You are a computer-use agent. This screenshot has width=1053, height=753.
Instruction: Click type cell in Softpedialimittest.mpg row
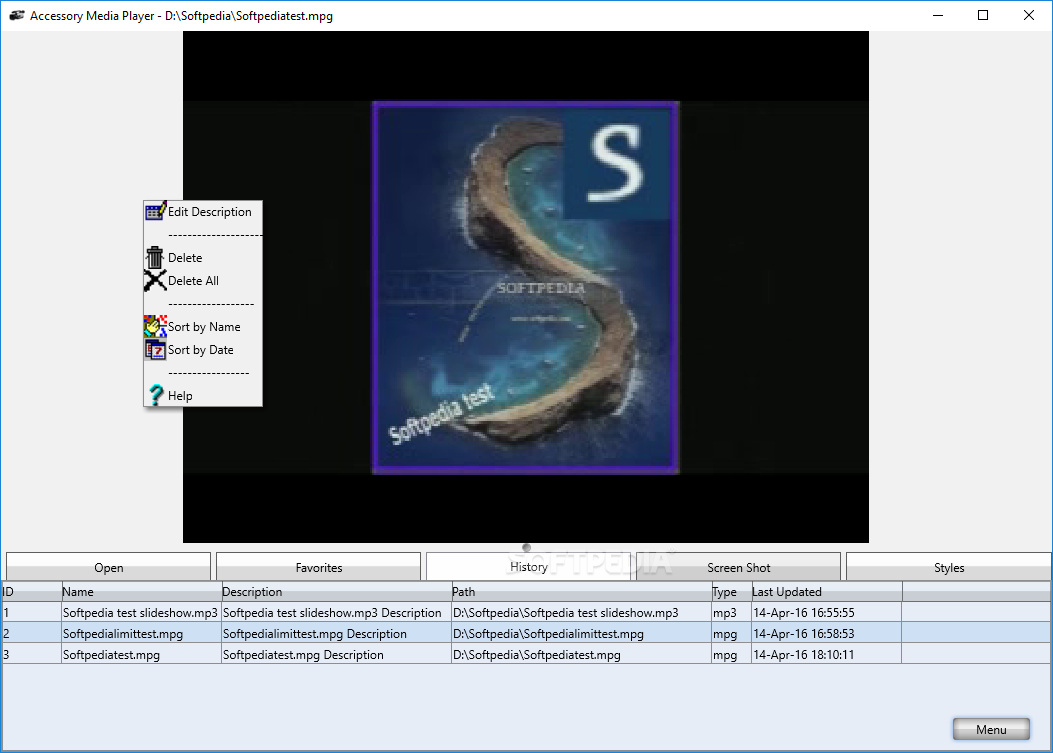tap(731, 633)
